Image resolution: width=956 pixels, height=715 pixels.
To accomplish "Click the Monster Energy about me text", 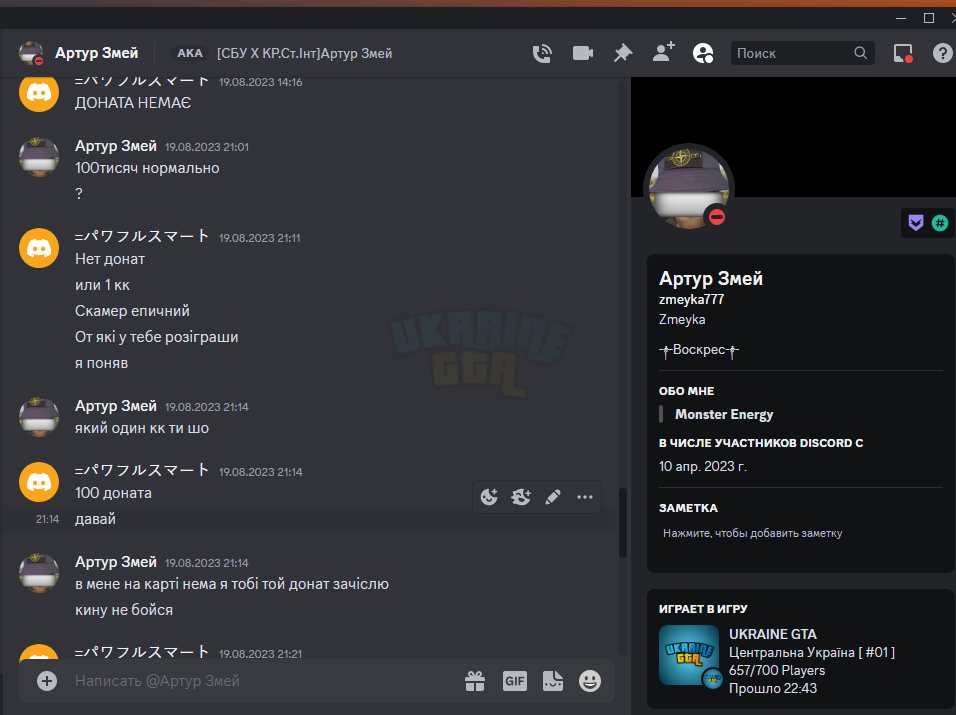I will (724, 414).
